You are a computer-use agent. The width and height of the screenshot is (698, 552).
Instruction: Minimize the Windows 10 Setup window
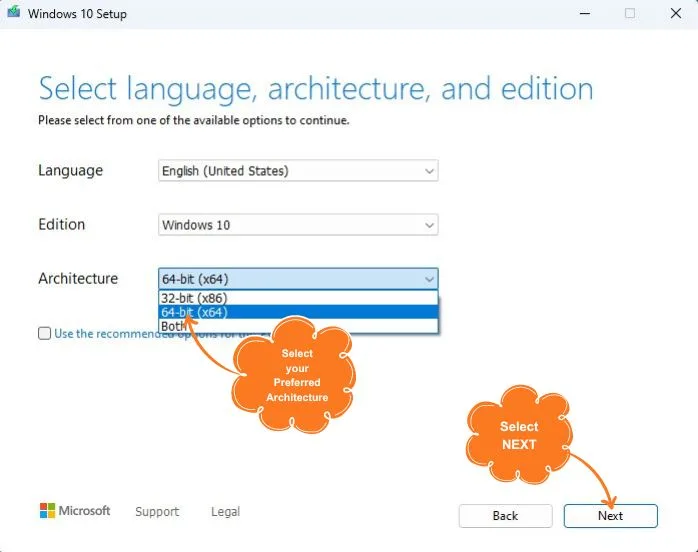[585, 13]
